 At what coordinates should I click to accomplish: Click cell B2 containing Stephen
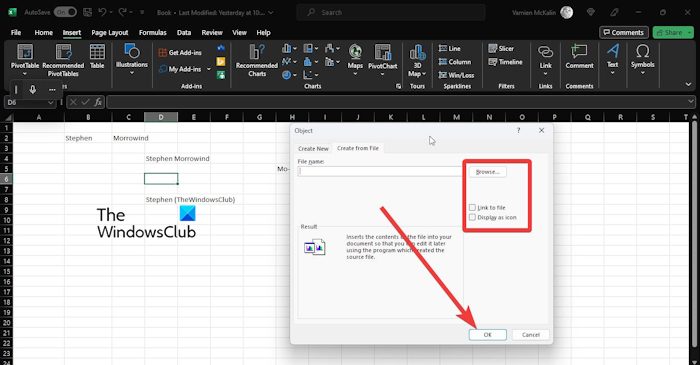[x=88, y=138]
